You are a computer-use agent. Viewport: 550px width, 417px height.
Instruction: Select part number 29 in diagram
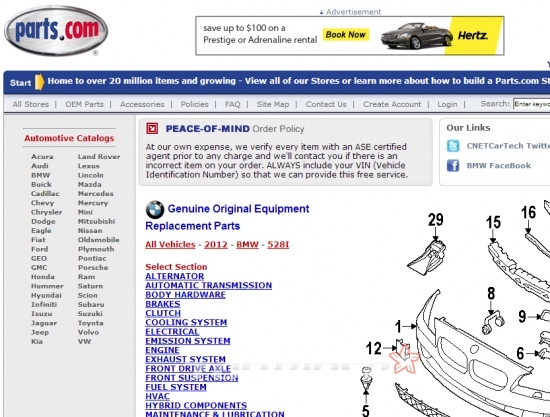(x=435, y=220)
